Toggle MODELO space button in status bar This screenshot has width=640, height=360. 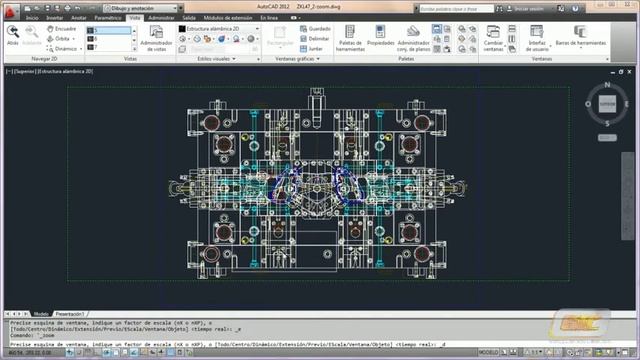(488, 352)
